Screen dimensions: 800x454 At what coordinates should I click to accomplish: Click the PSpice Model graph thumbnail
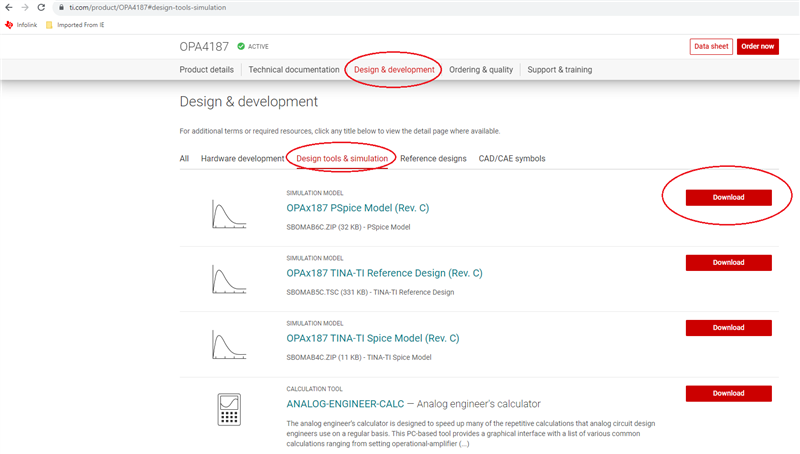pos(229,214)
